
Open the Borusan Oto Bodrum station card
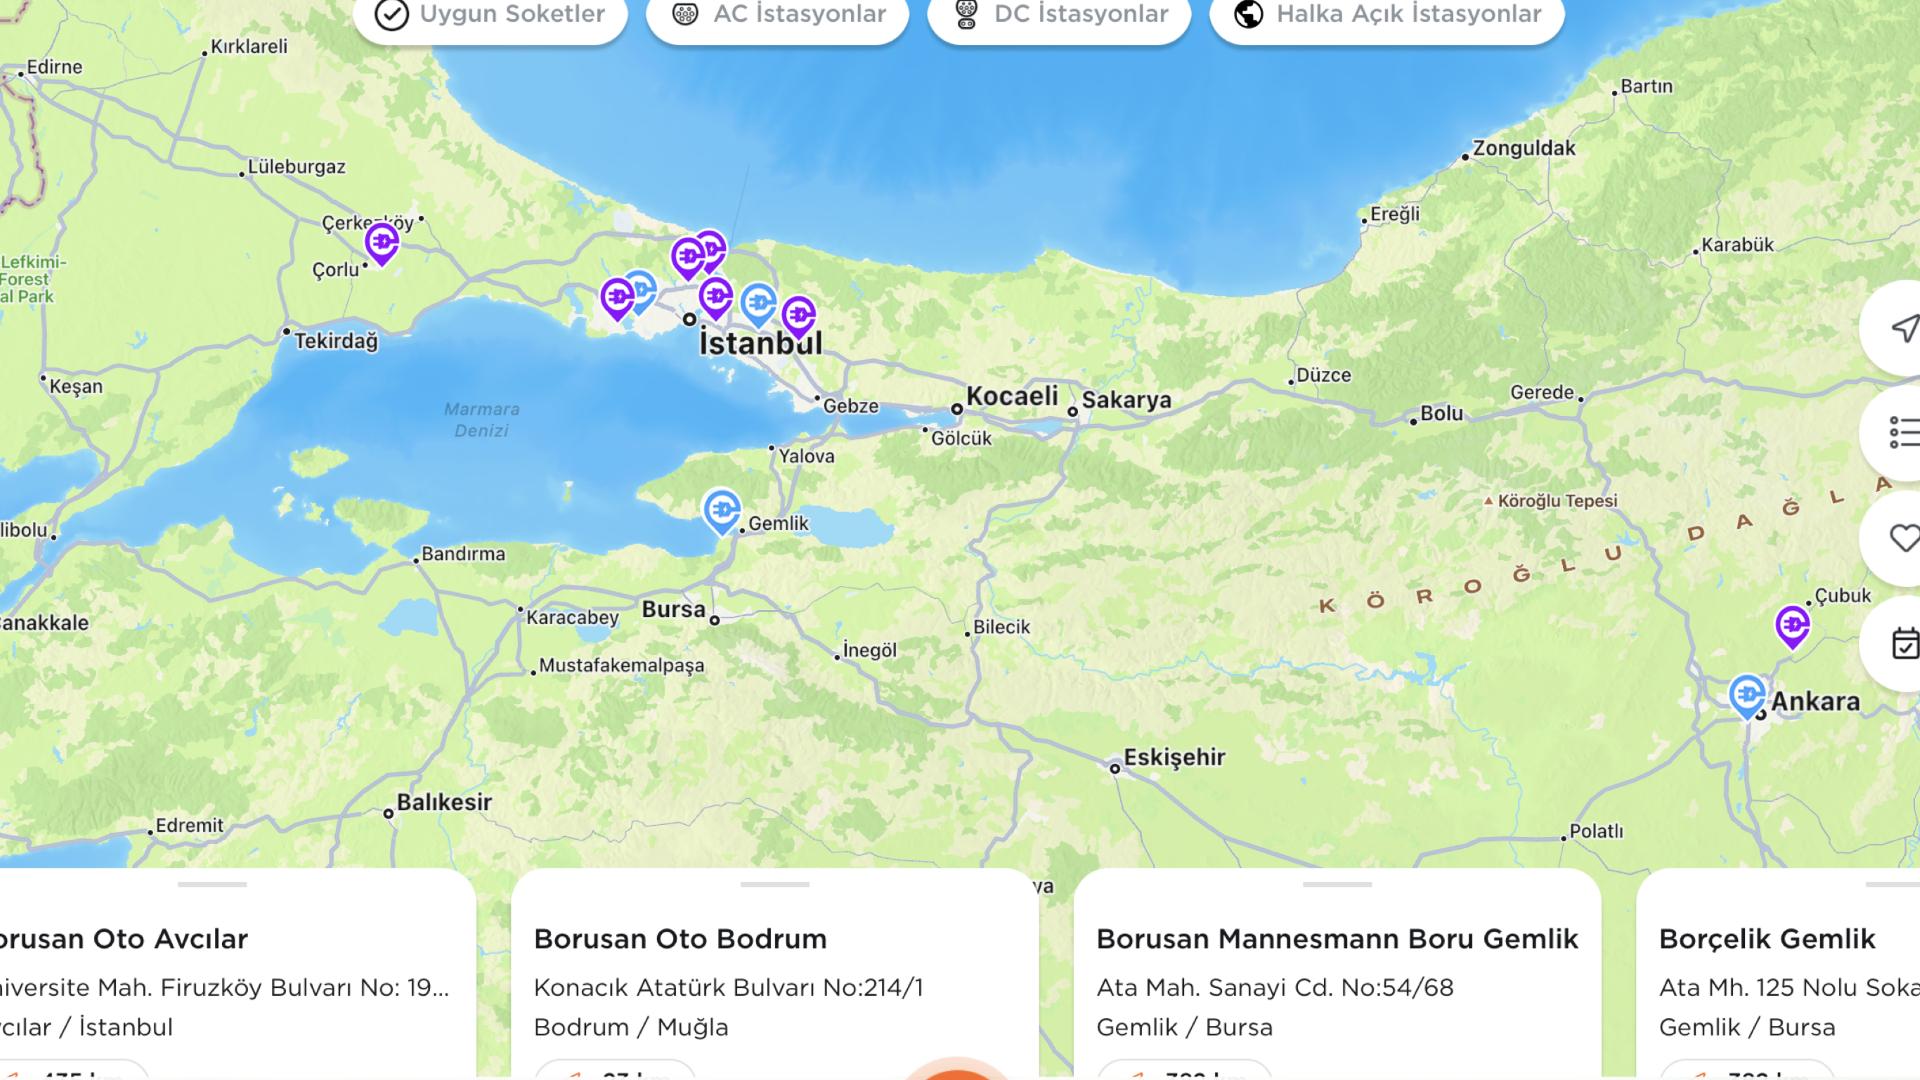tap(775, 973)
